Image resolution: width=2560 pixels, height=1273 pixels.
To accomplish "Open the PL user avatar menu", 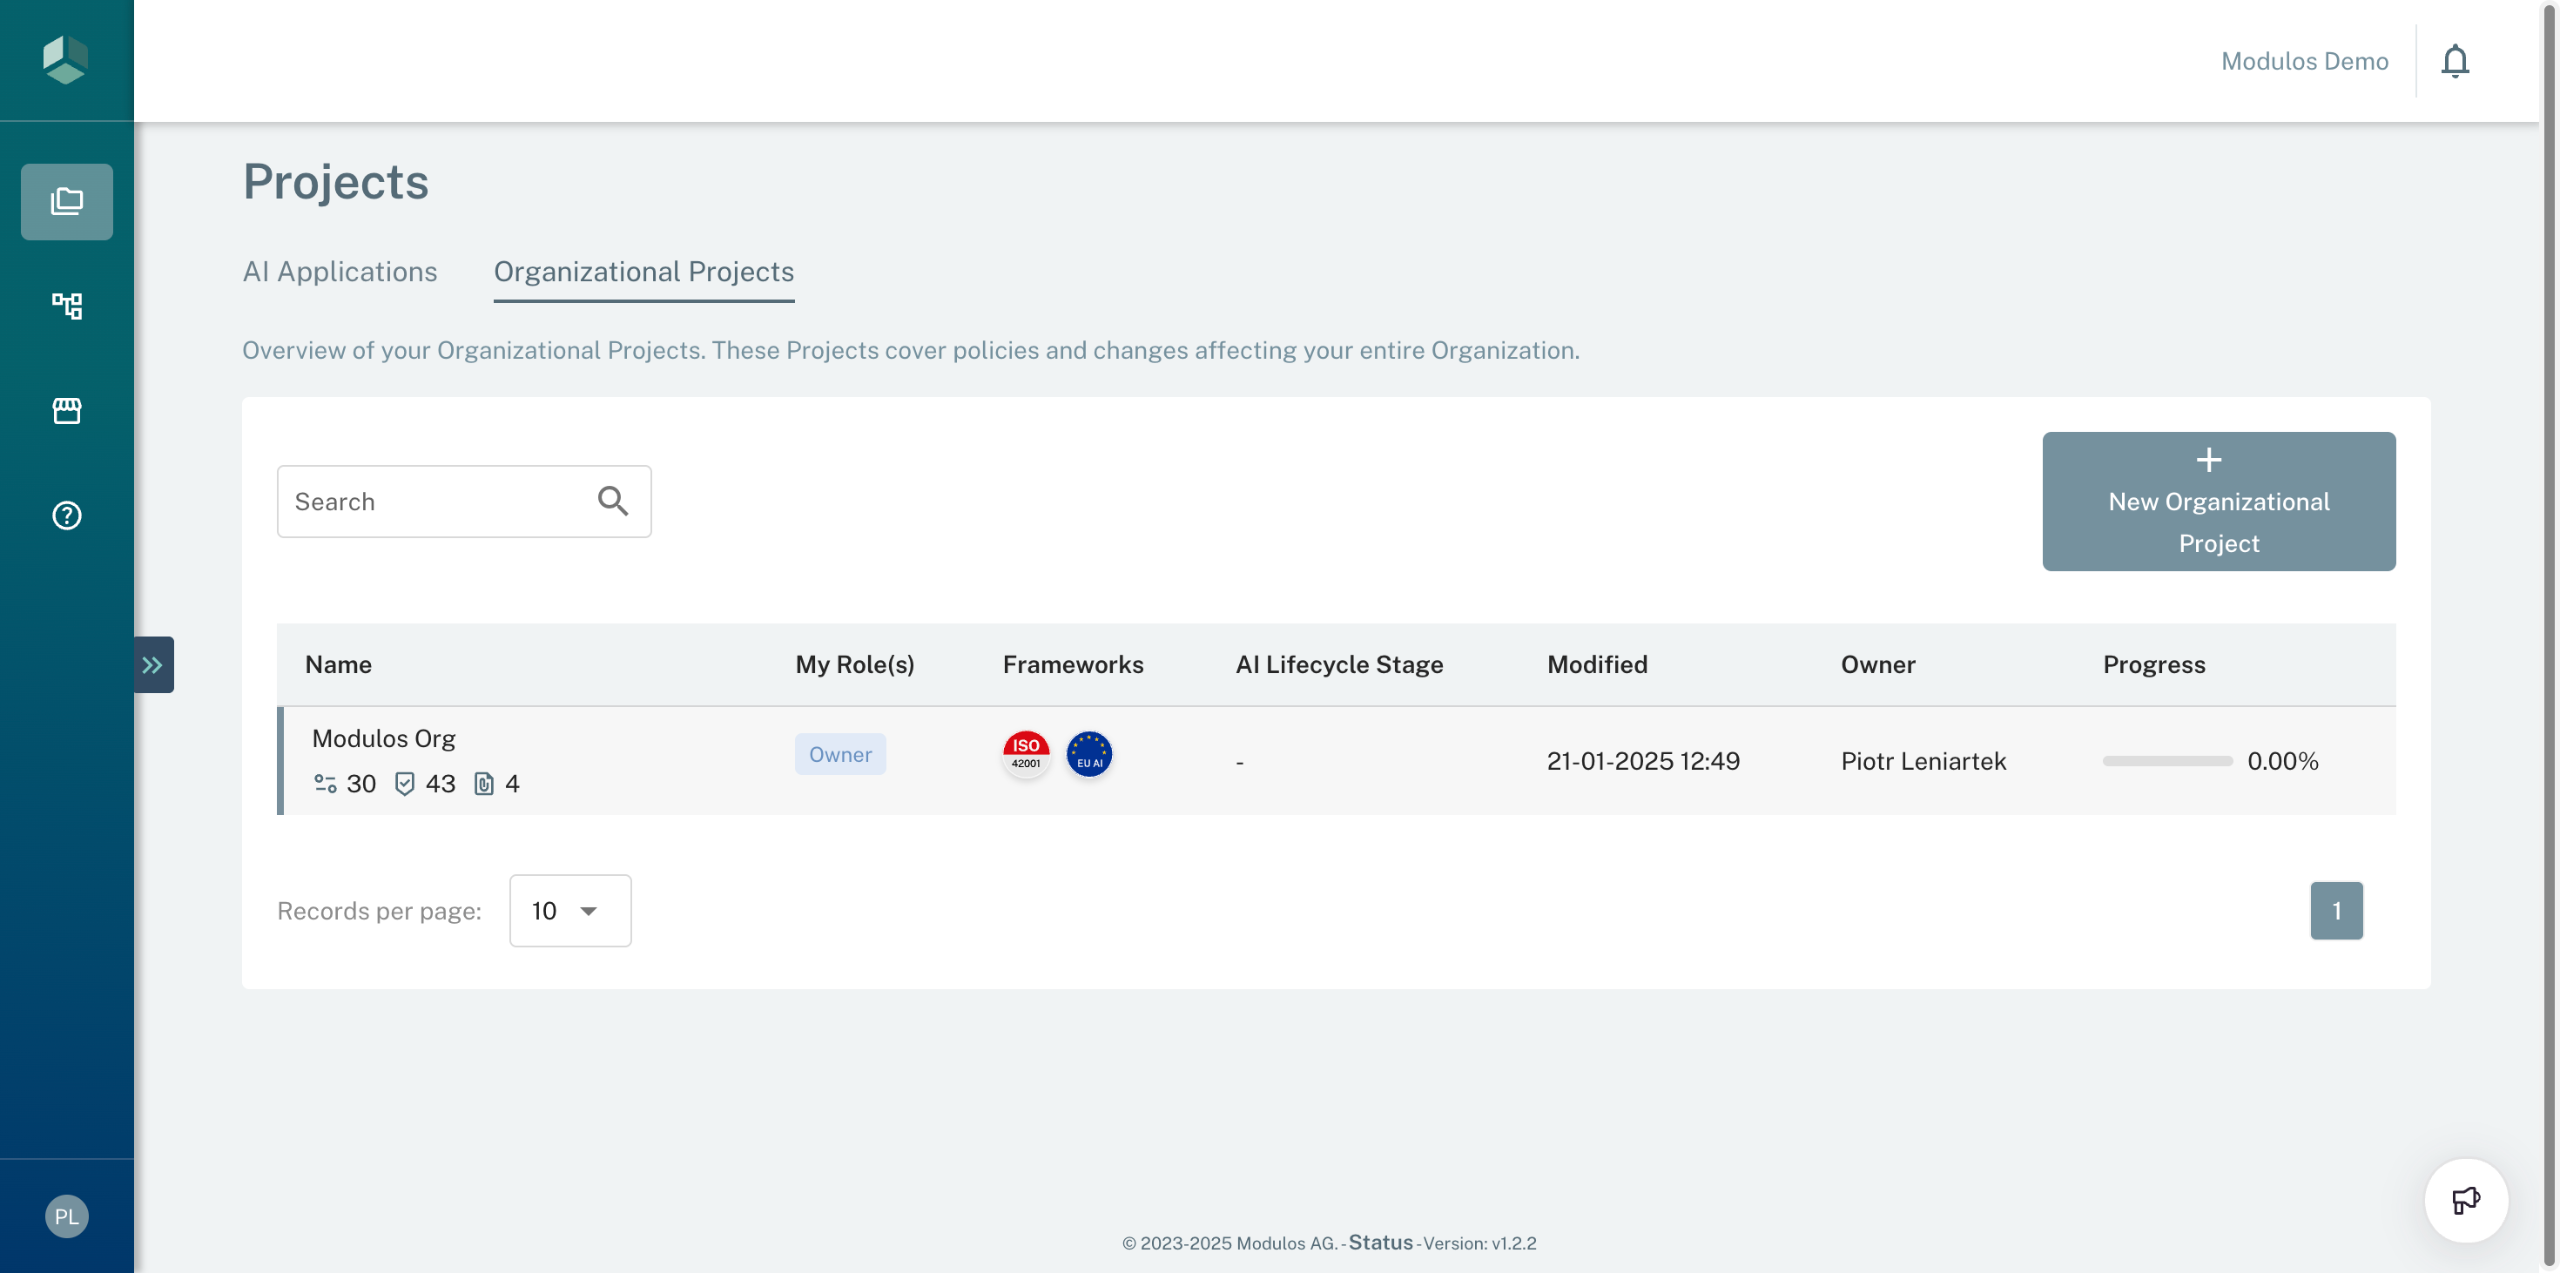I will [x=67, y=1216].
